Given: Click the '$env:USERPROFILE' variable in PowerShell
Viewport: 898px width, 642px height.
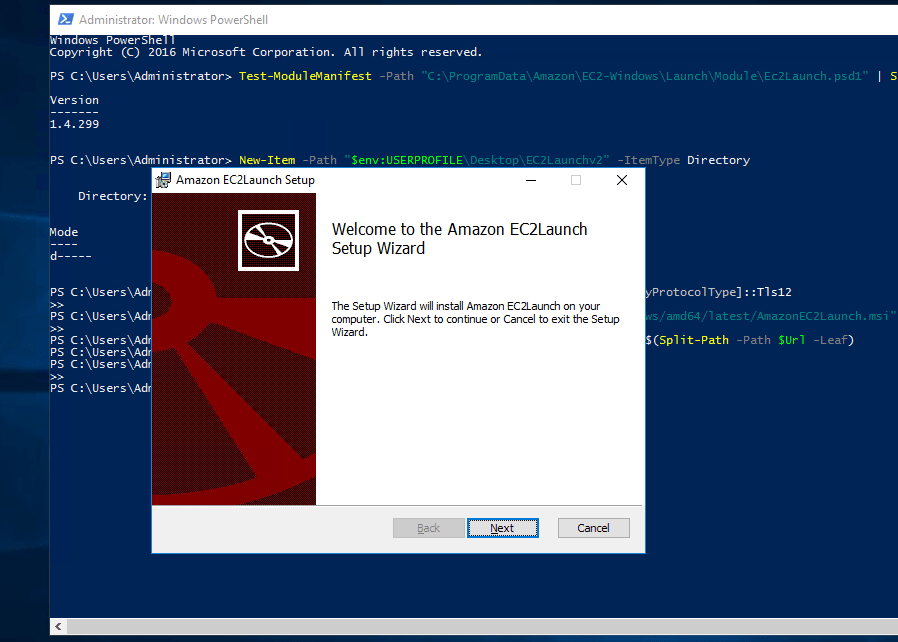Looking at the screenshot, I should [x=407, y=160].
